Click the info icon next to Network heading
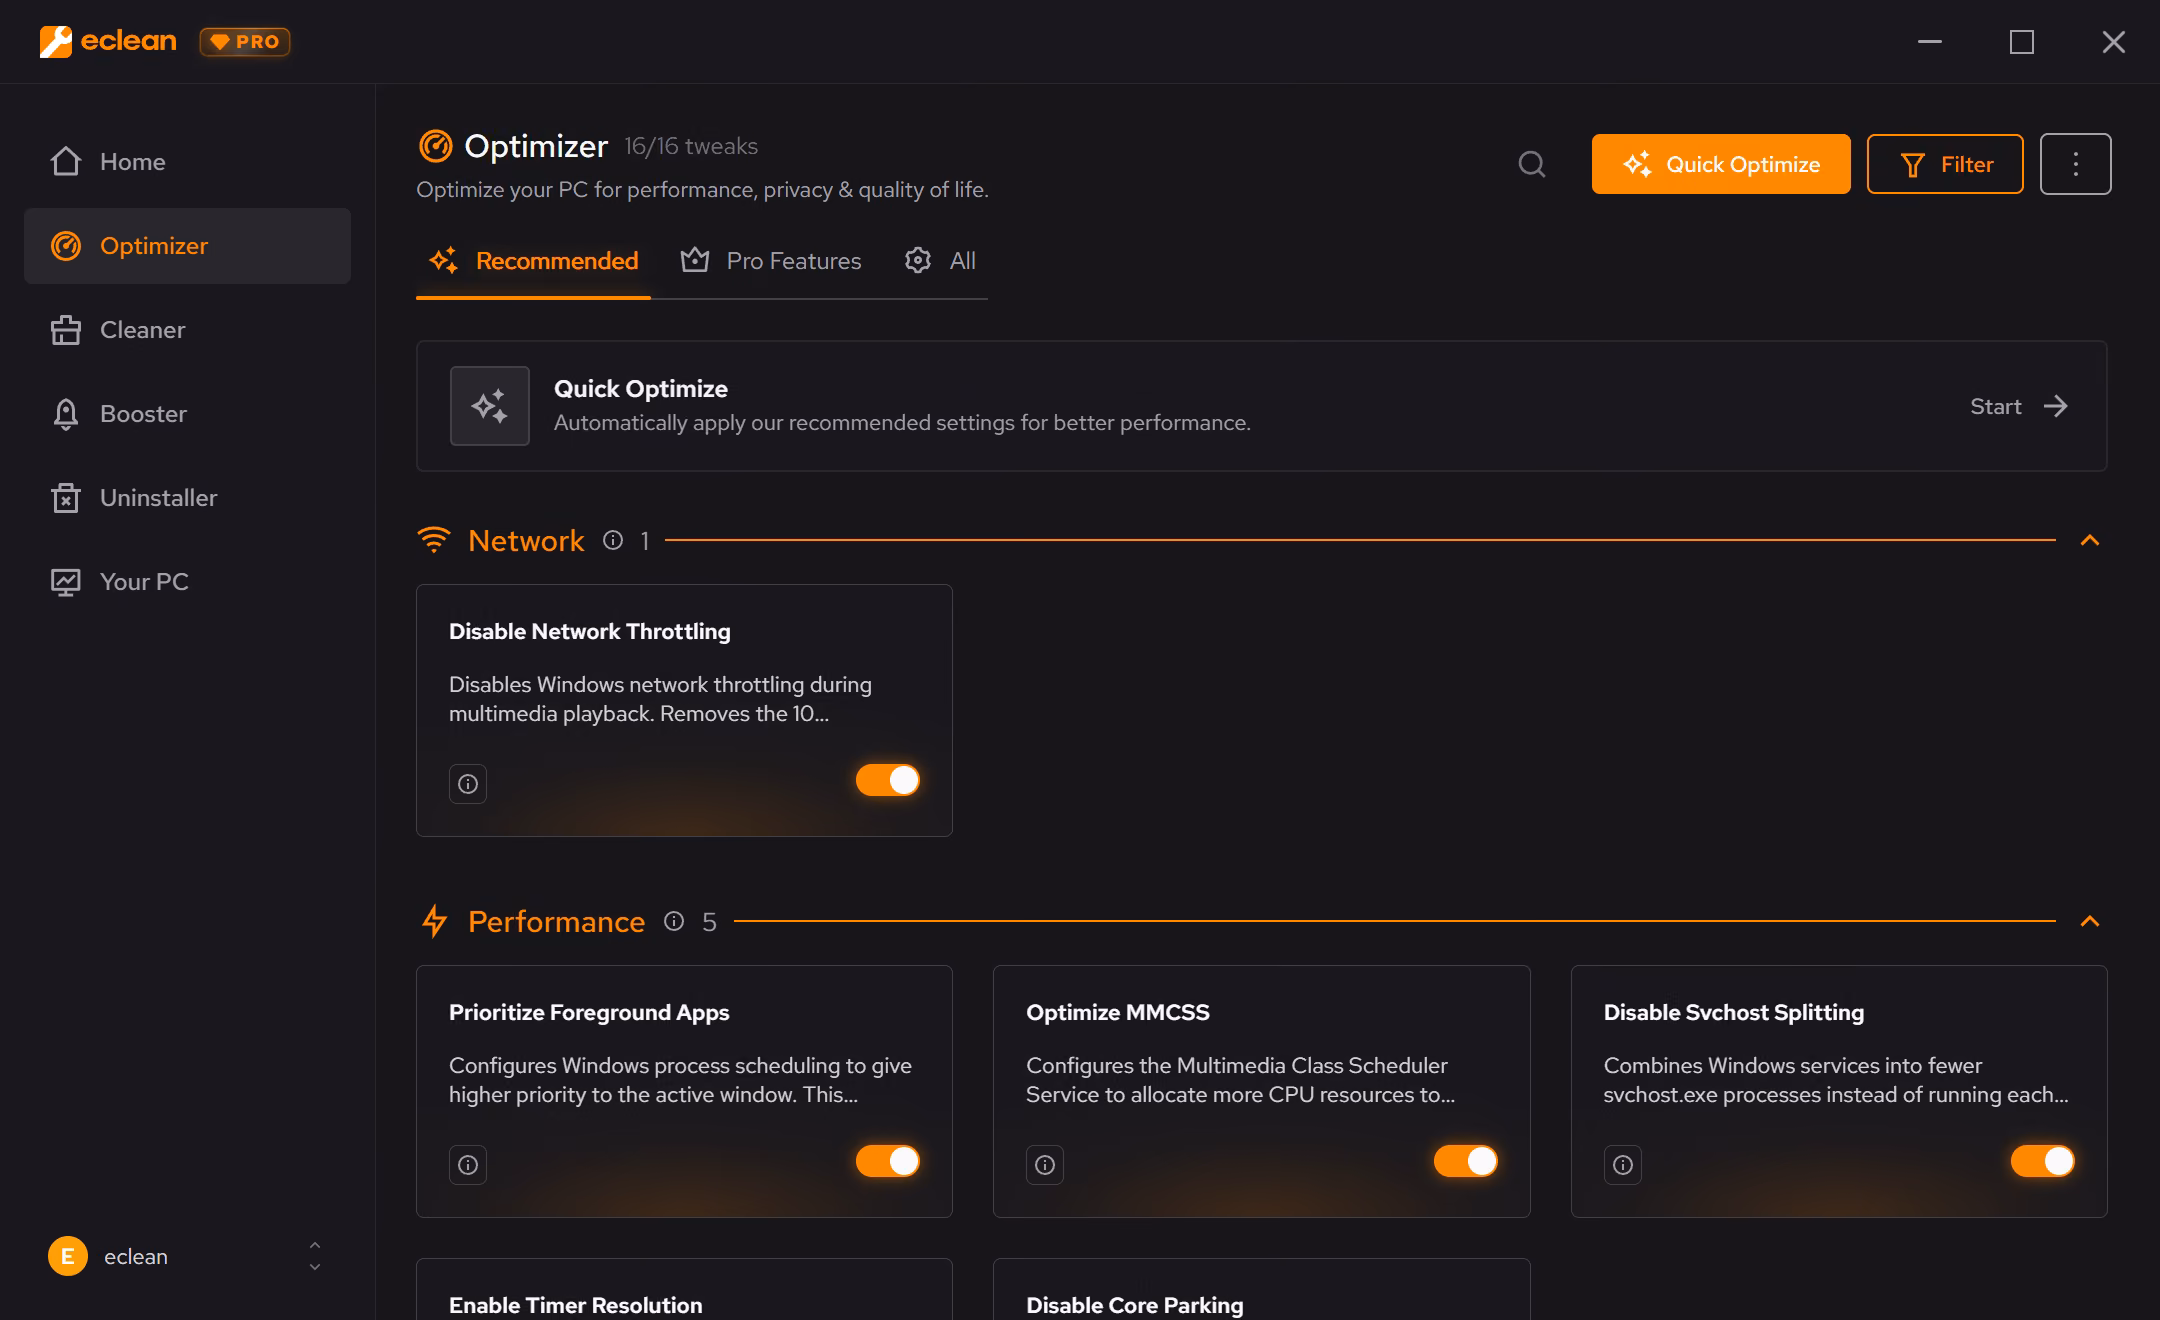Viewport: 2160px width, 1320px height. coord(613,540)
